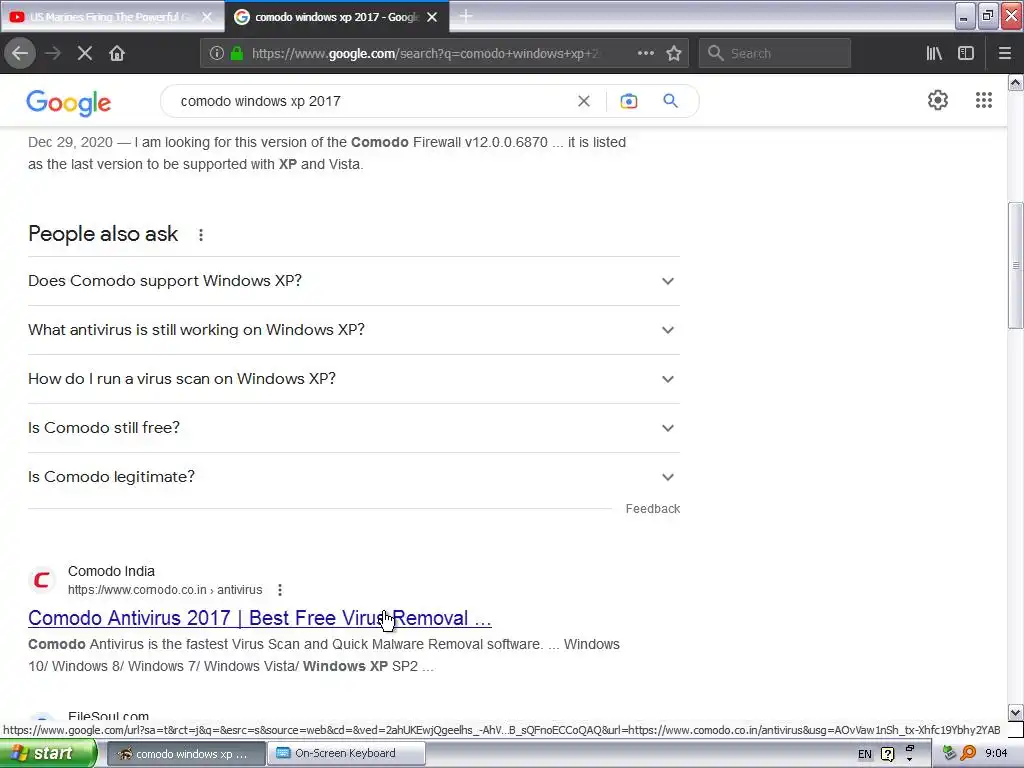Click the Firefox Search box
The height and width of the screenshot is (768, 1024).
[x=775, y=53]
